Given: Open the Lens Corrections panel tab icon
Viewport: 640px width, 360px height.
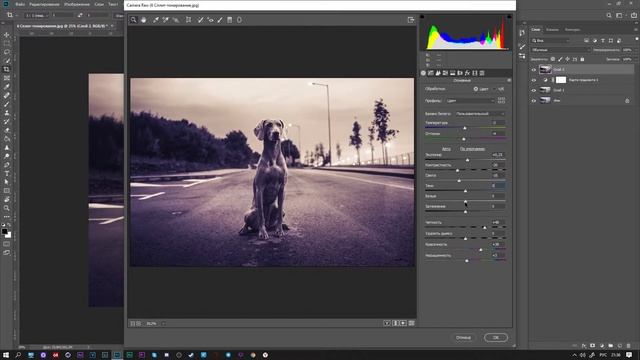Looking at the screenshot, I should coord(460,73).
